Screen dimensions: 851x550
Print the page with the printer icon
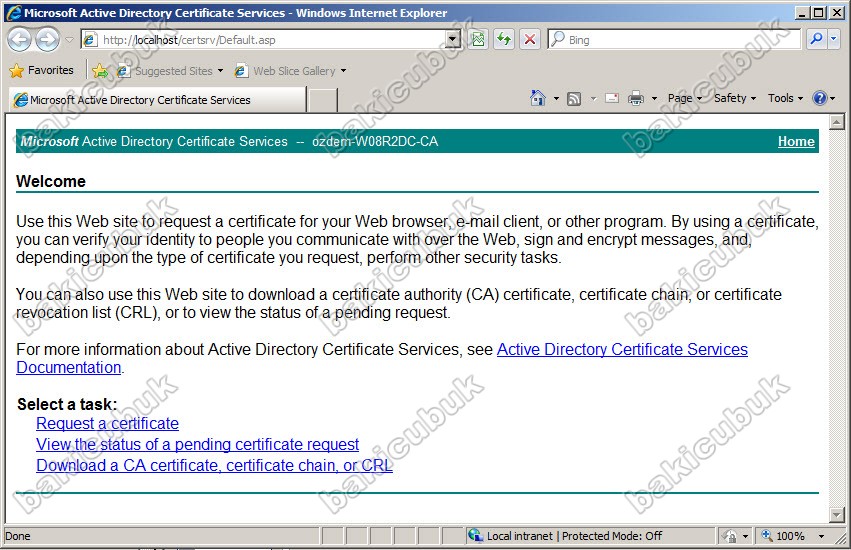coord(636,98)
